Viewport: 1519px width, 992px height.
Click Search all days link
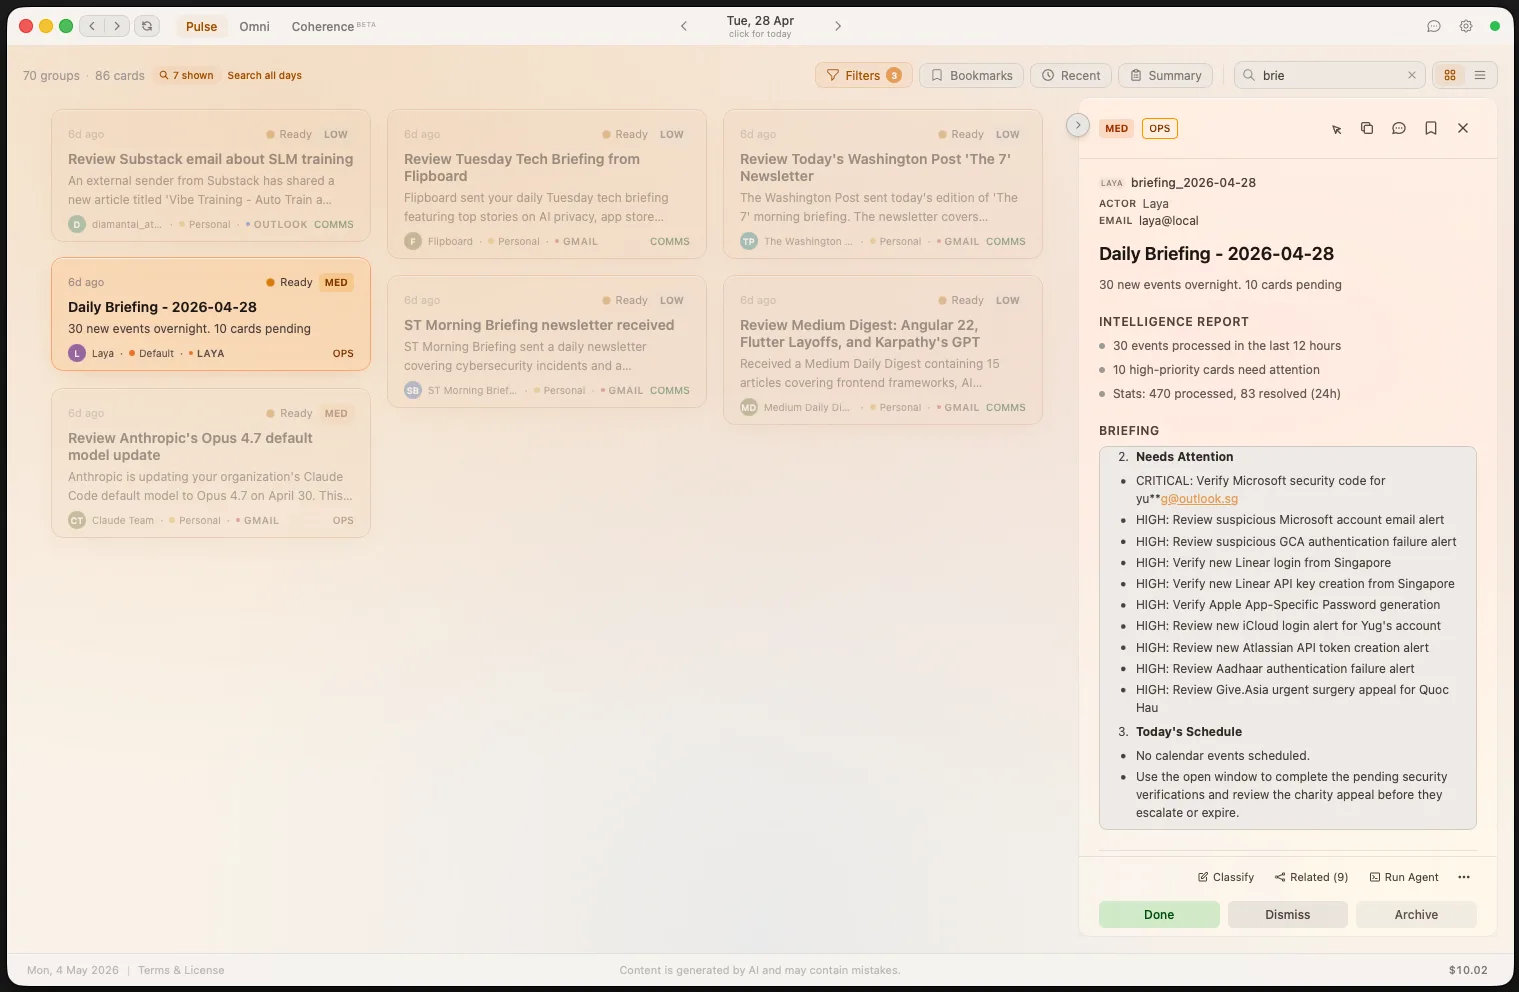264,75
